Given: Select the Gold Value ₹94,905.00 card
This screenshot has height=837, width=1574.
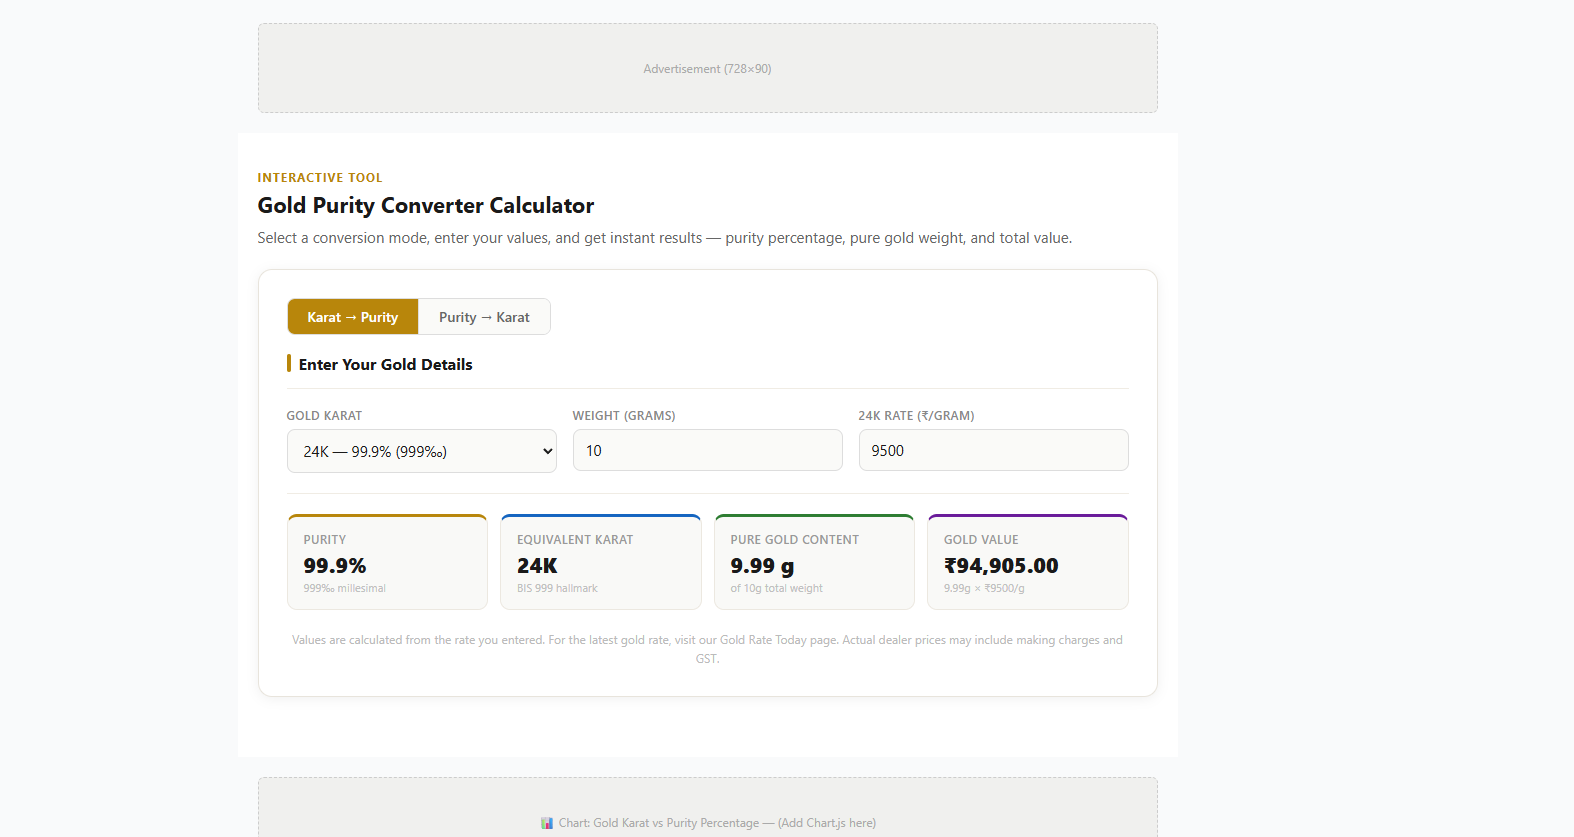Looking at the screenshot, I should coord(1028,562).
